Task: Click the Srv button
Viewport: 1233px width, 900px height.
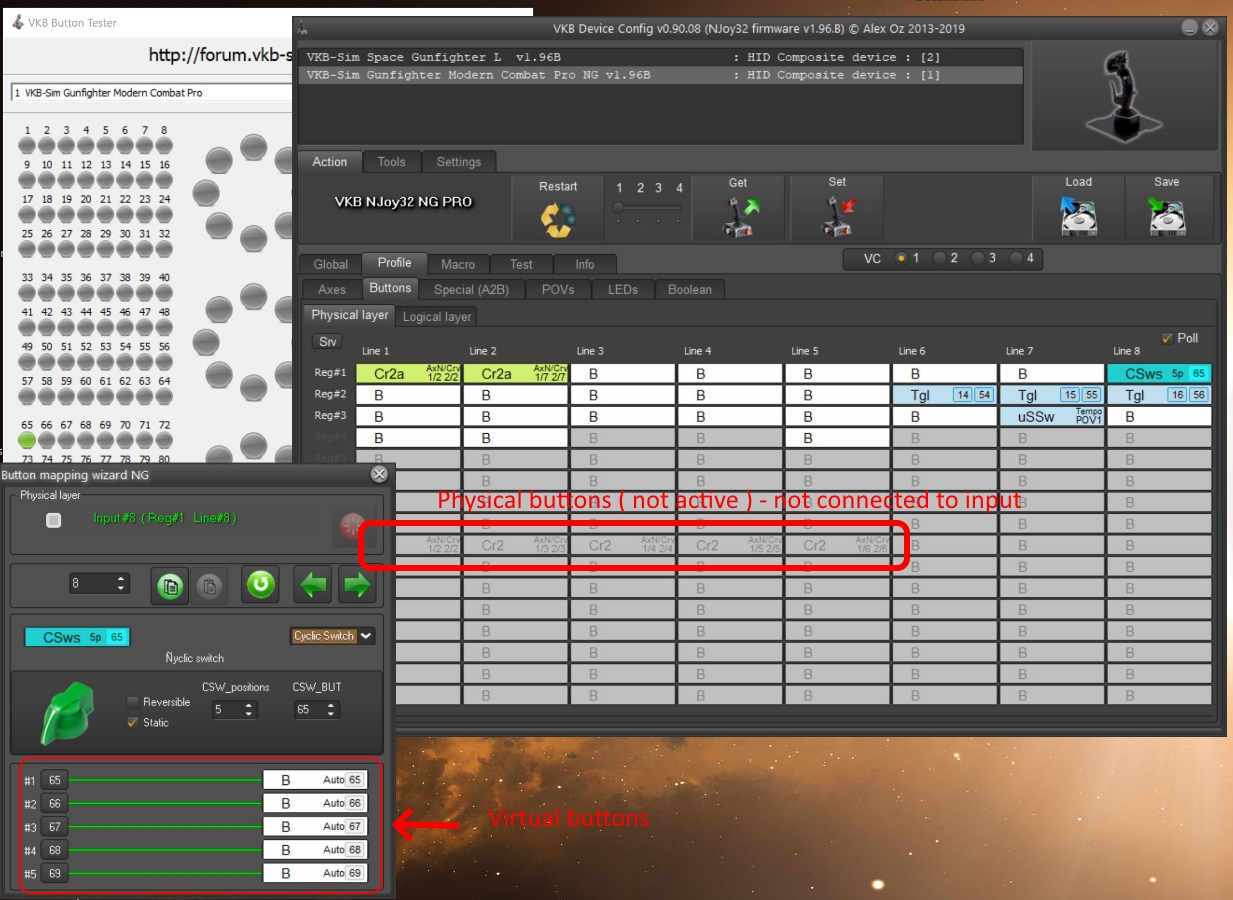Action: click(x=327, y=342)
